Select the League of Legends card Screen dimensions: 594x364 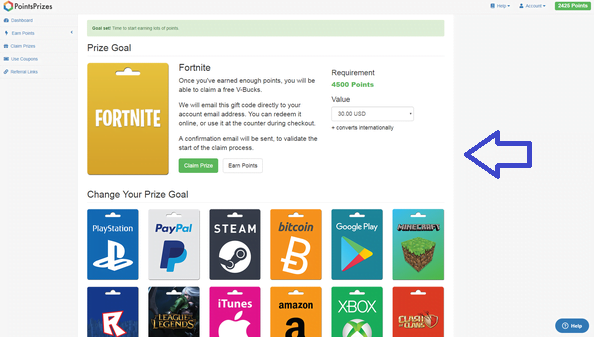coord(174,312)
